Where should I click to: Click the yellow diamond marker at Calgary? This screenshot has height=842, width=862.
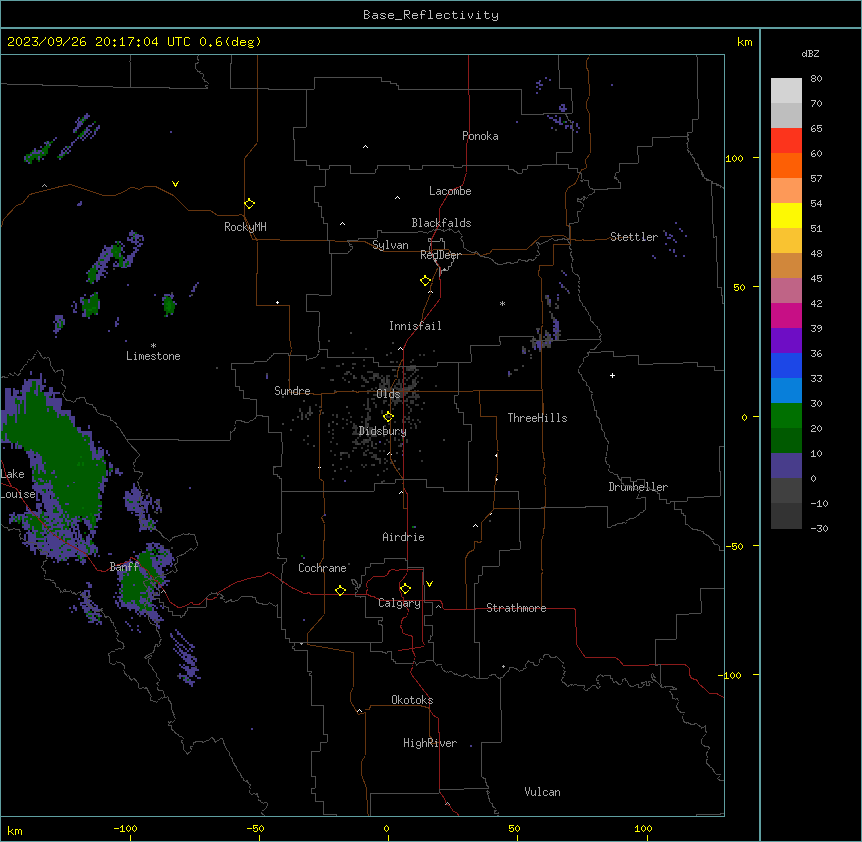coord(405,589)
